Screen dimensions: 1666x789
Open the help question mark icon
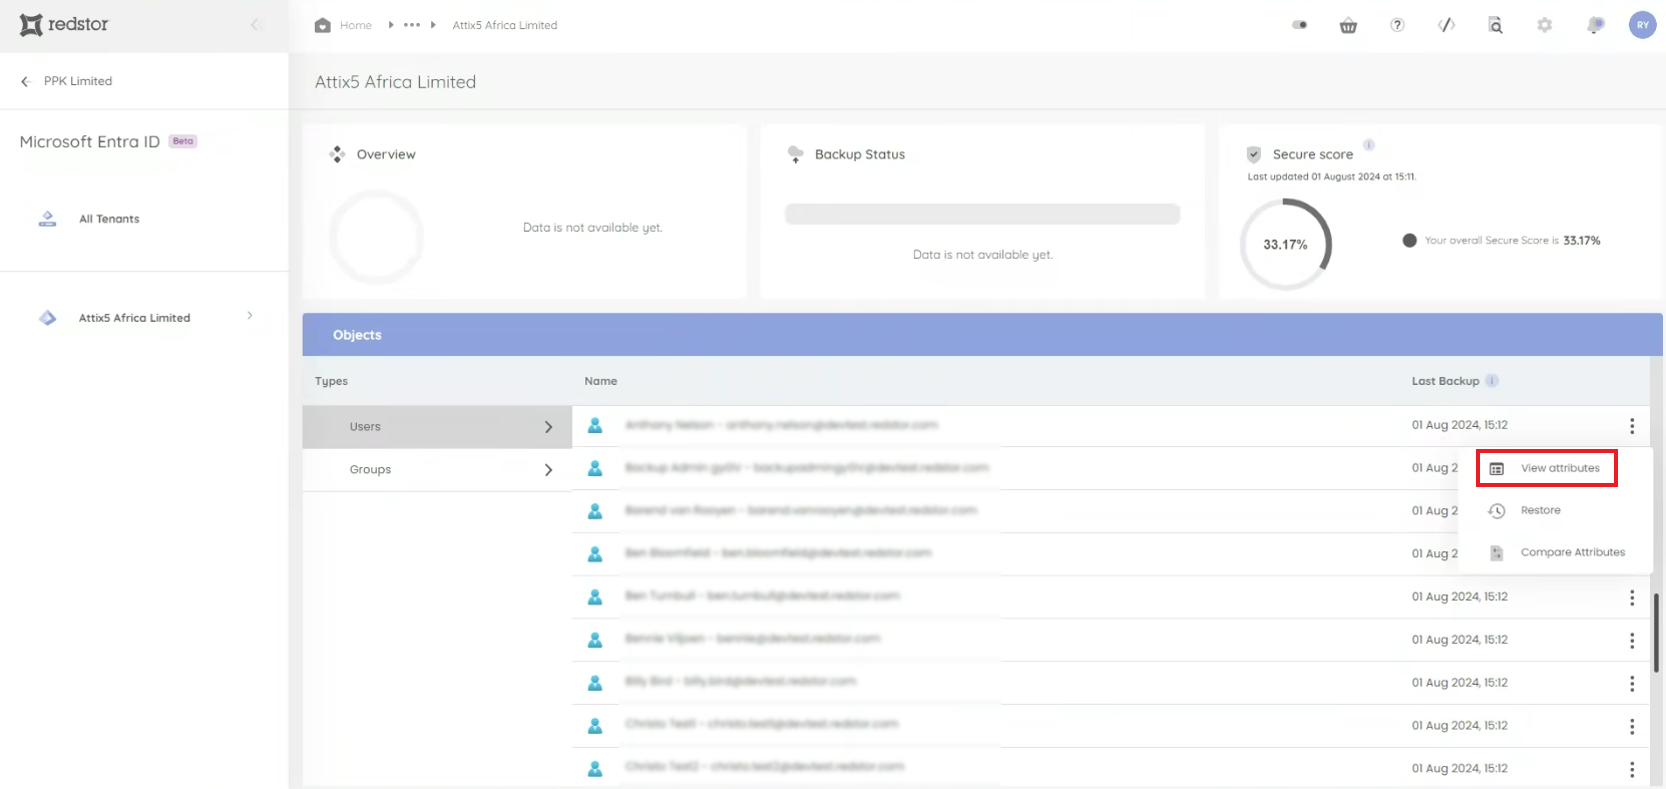tap(1397, 25)
